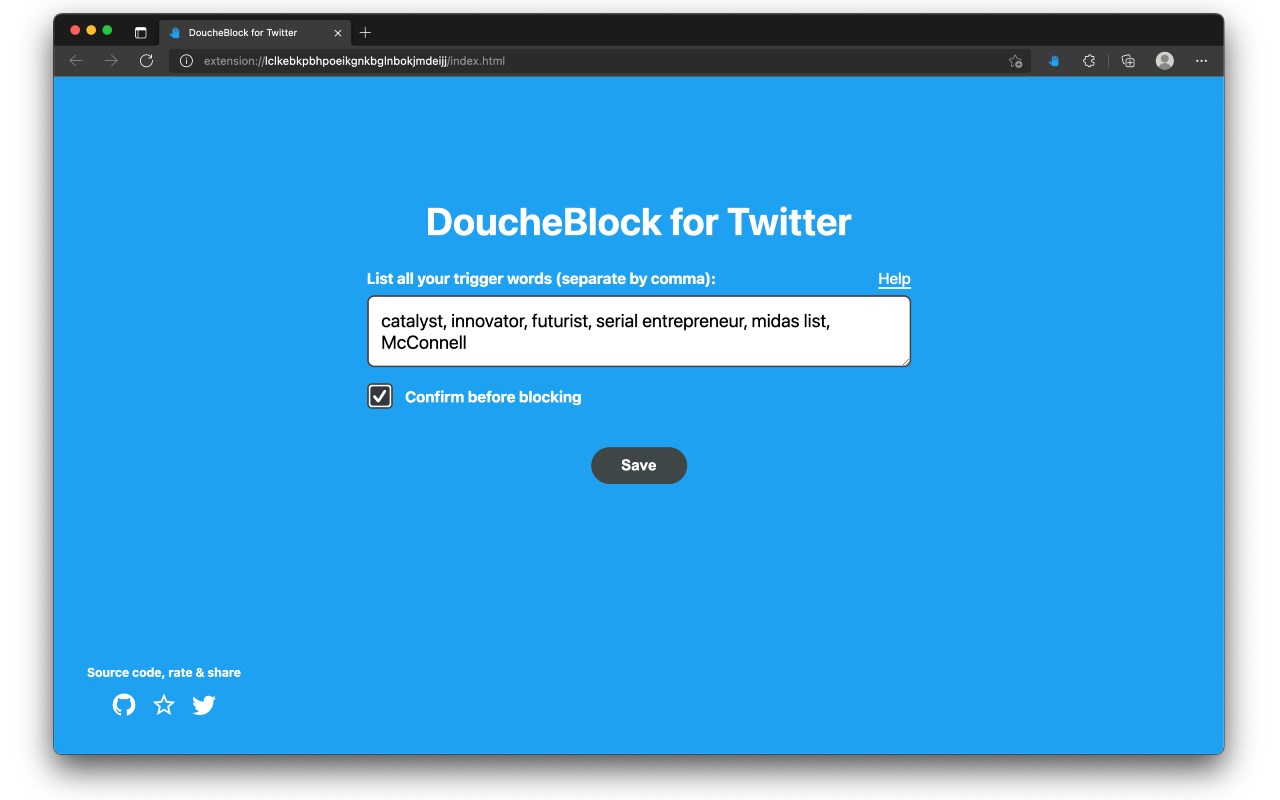Viewport: 1280px width, 800px height.
Task: Click the yellow minimize window button
Action: [91, 30]
